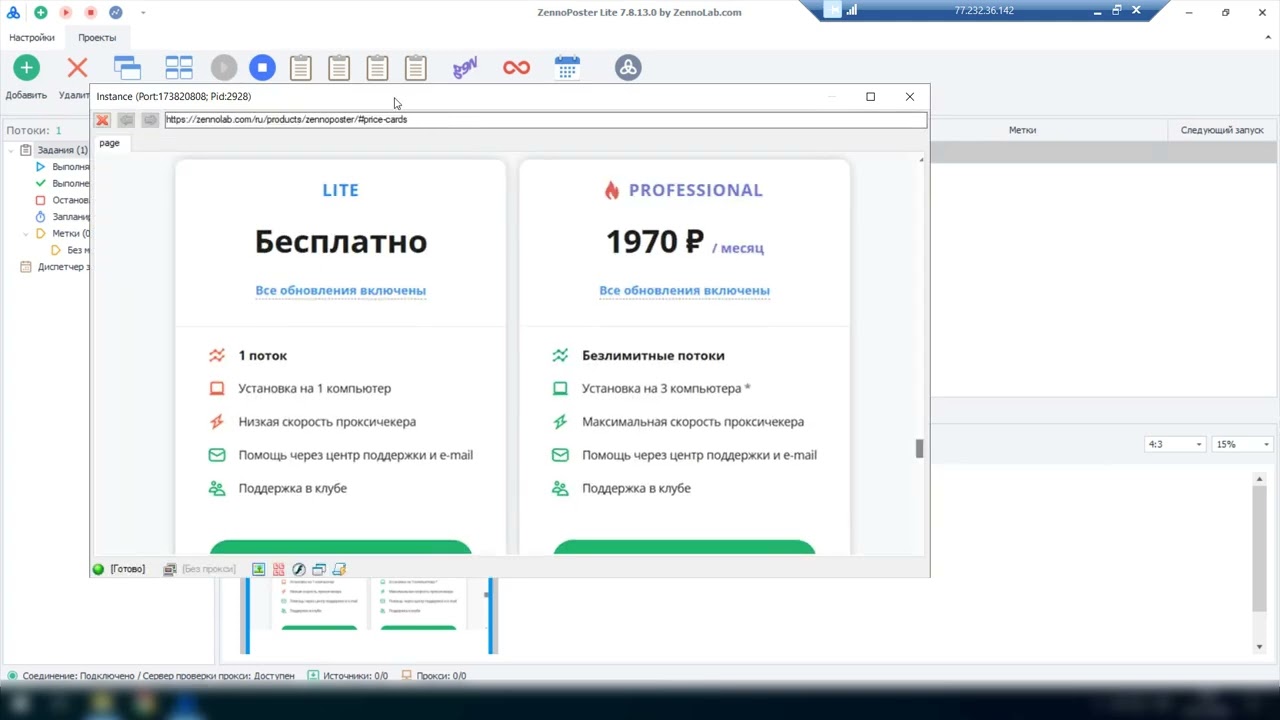The image size is (1280, 720).
Task: Click the popup windows icon in Instance status bar
Action: [x=319, y=569]
